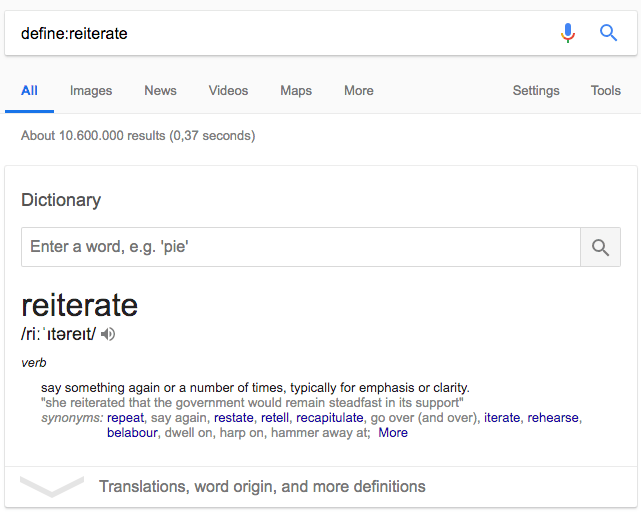Switch to the Images tab

point(91,90)
